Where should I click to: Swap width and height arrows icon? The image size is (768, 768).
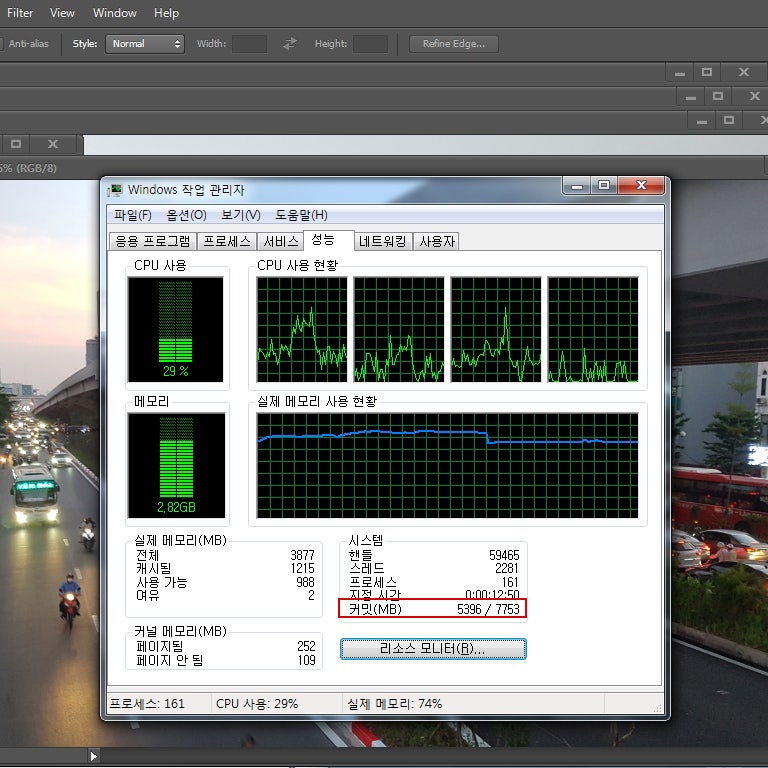click(290, 44)
